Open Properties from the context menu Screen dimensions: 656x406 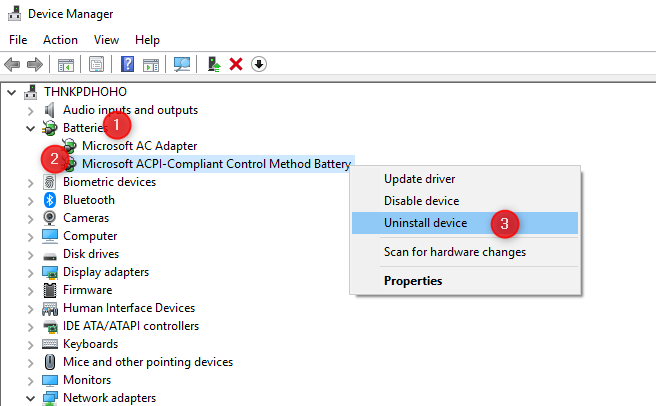click(x=465, y=281)
